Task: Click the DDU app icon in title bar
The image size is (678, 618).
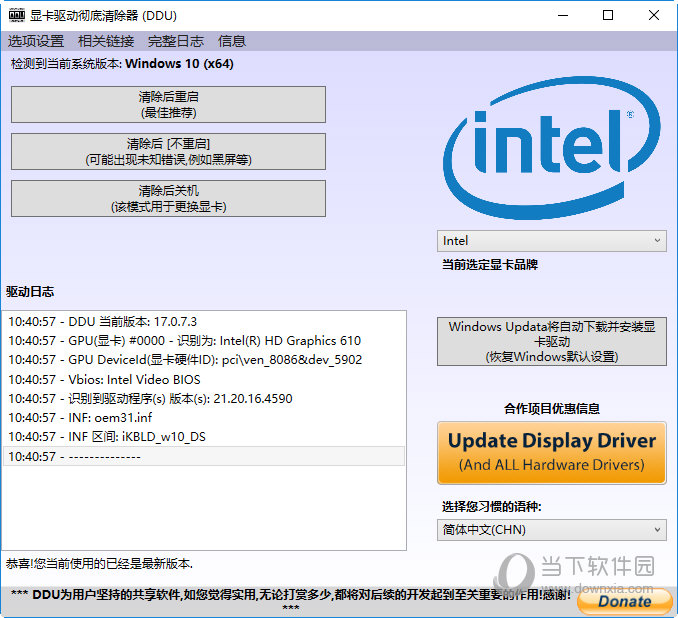Action: (x=16, y=16)
